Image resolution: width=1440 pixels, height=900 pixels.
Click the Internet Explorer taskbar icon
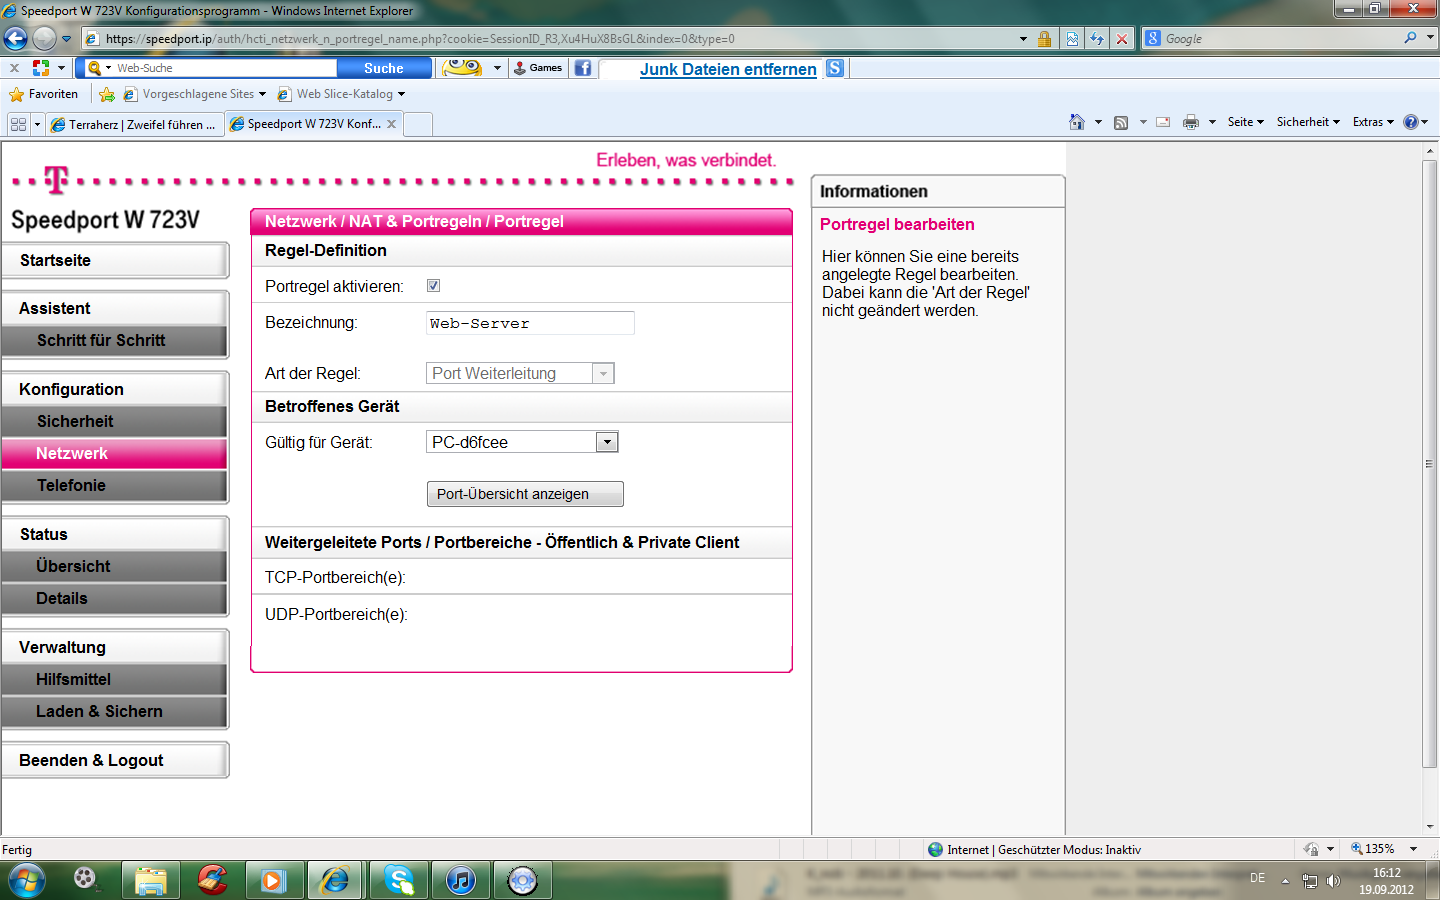point(336,880)
